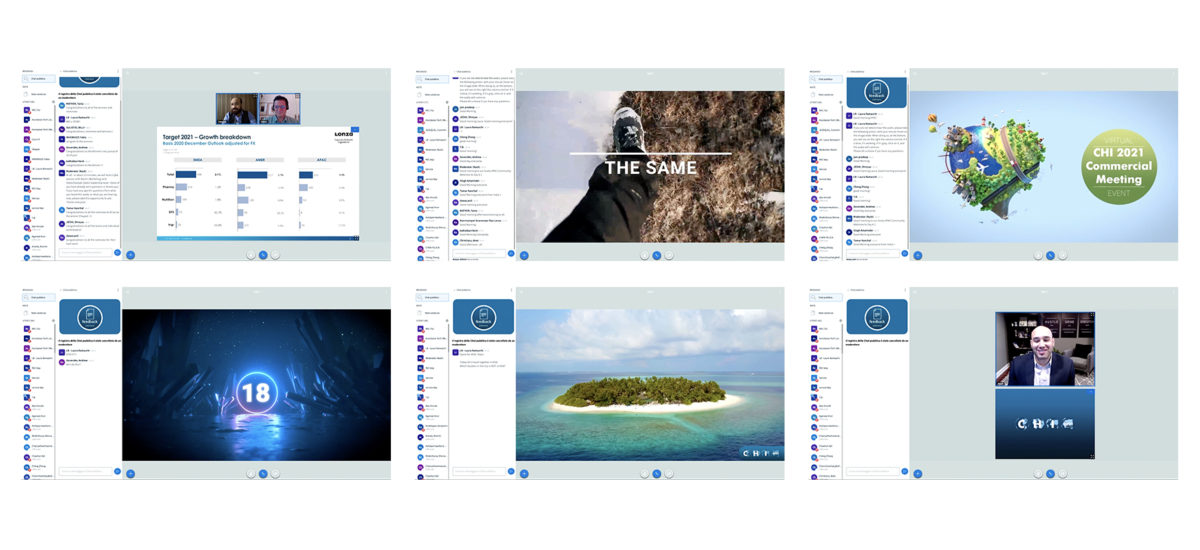Click the grey button right of the call button under the island video
The width and height of the screenshot is (1200, 550).
pos(670,473)
